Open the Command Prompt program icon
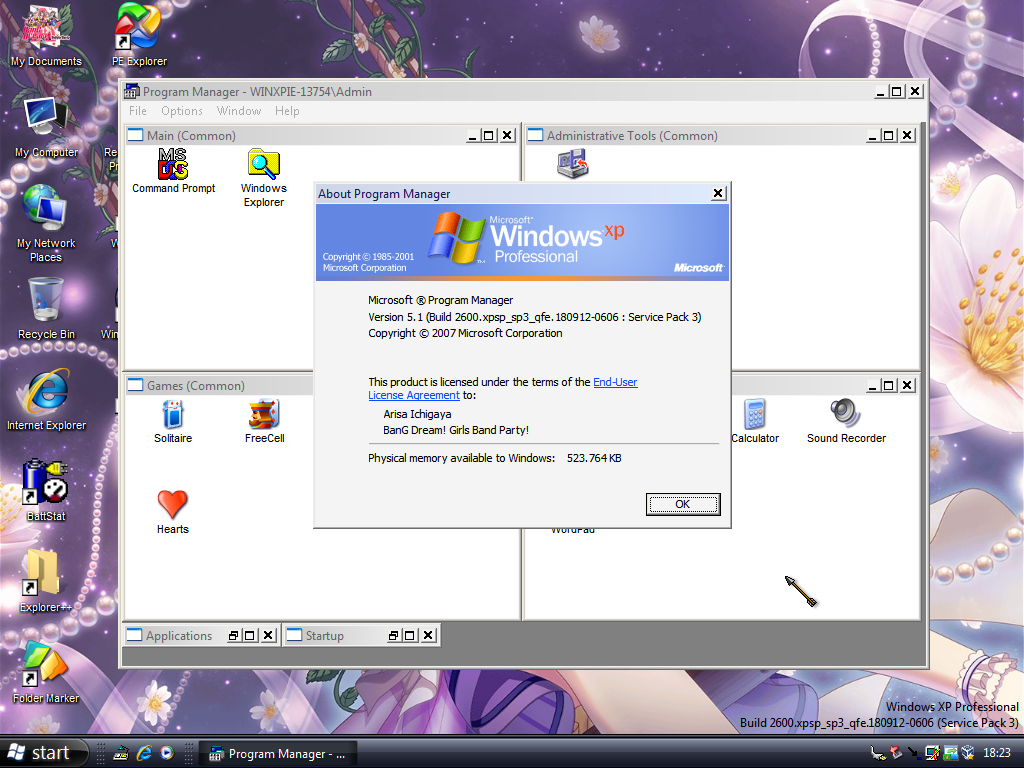Screen dimensions: 1024x768 tap(173, 171)
